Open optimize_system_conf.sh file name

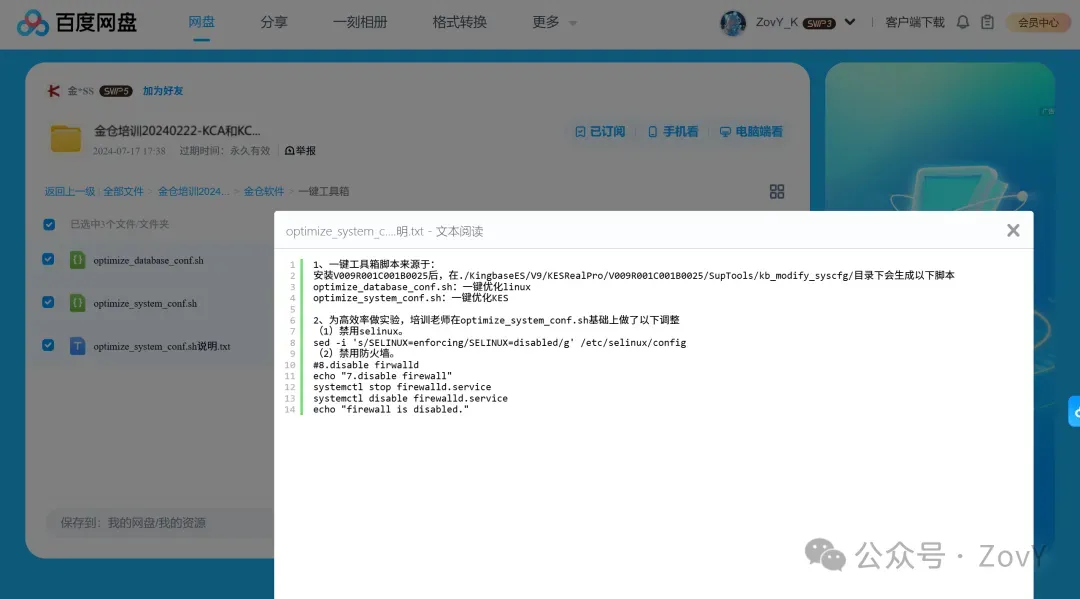point(145,304)
